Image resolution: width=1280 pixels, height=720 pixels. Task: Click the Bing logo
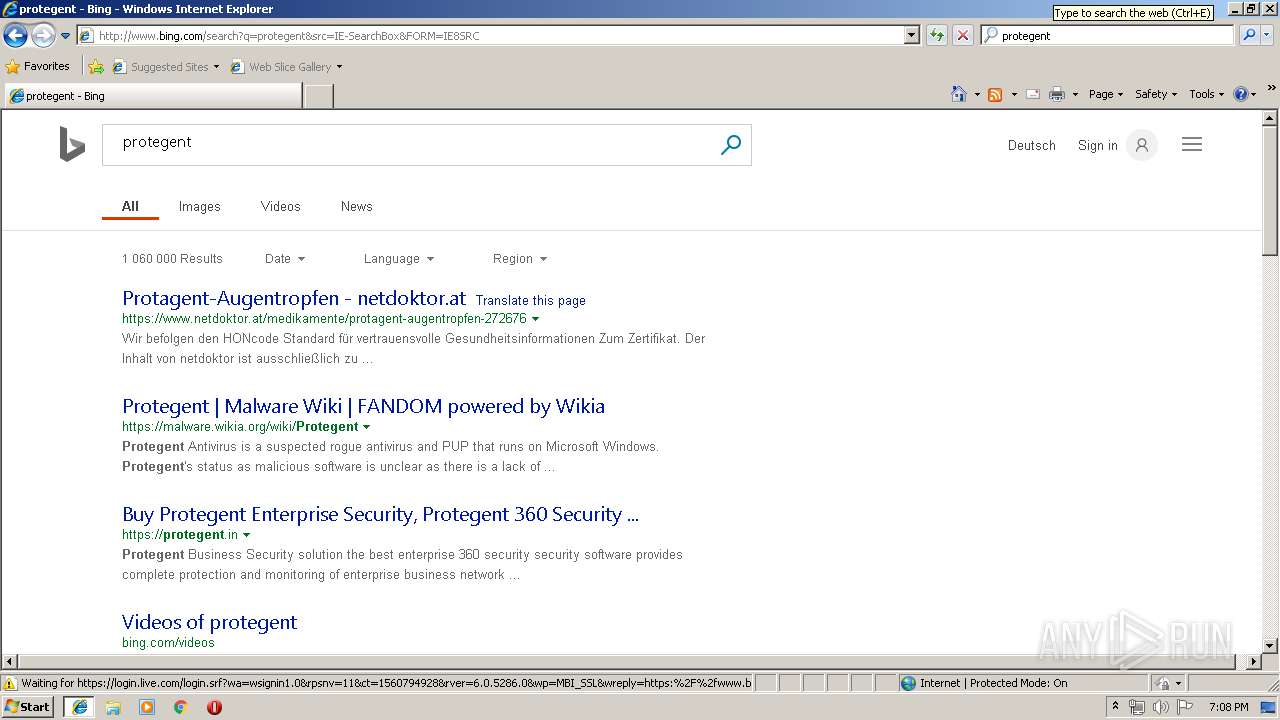pos(72,144)
